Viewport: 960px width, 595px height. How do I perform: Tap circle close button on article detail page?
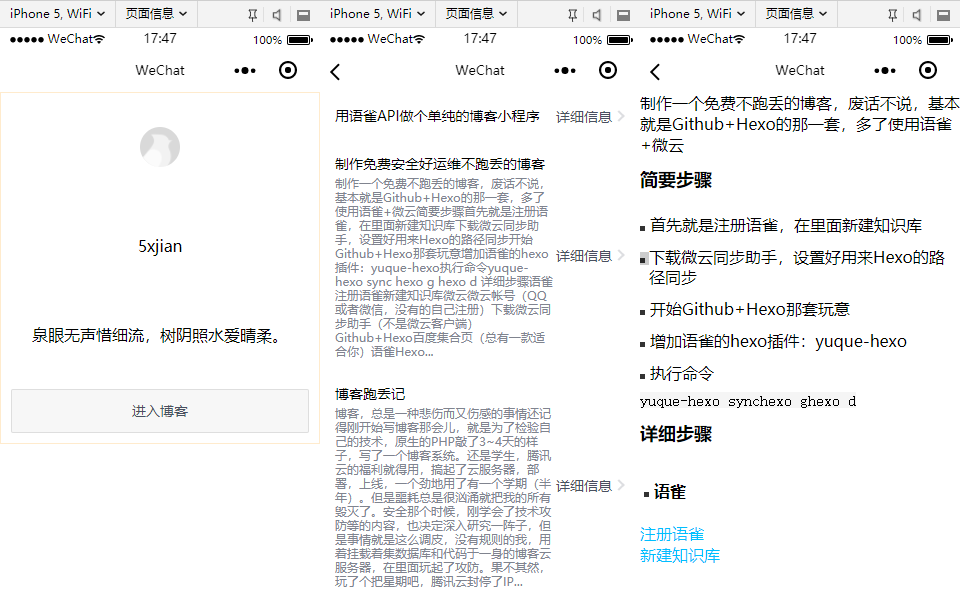coord(928,70)
